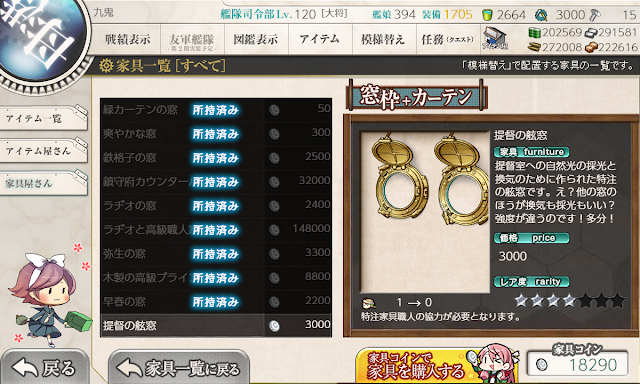Click the 戻る back button

45,368
